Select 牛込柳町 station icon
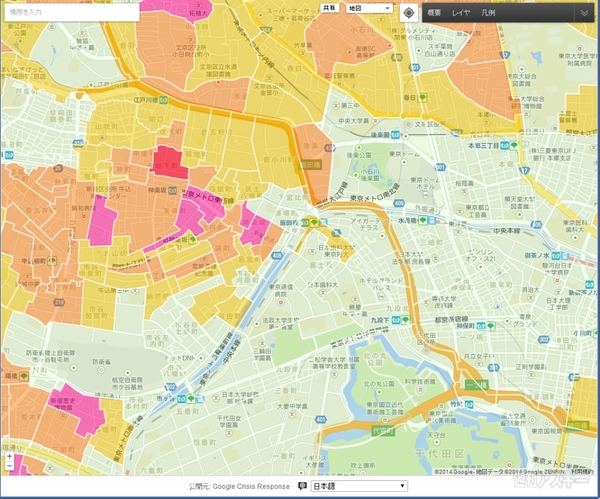The width and height of the screenshot is (600, 499). (x=52, y=261)
